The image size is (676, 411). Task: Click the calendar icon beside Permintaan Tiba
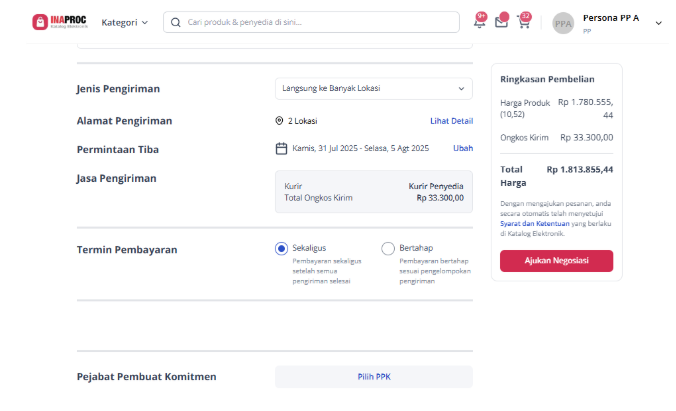coord(281,149)
